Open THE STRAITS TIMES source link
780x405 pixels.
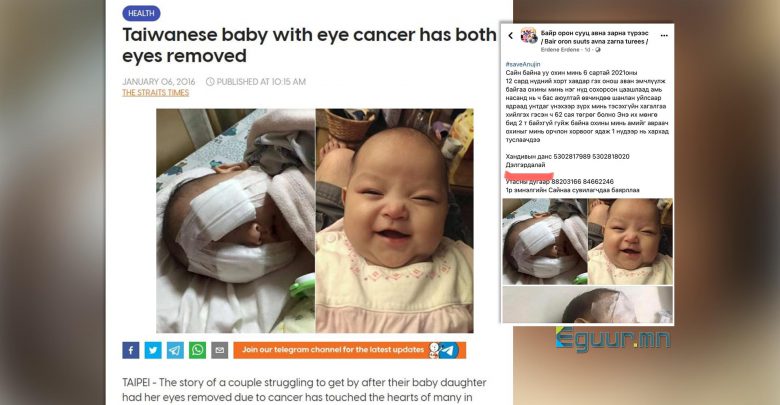[x=156, y=93]
